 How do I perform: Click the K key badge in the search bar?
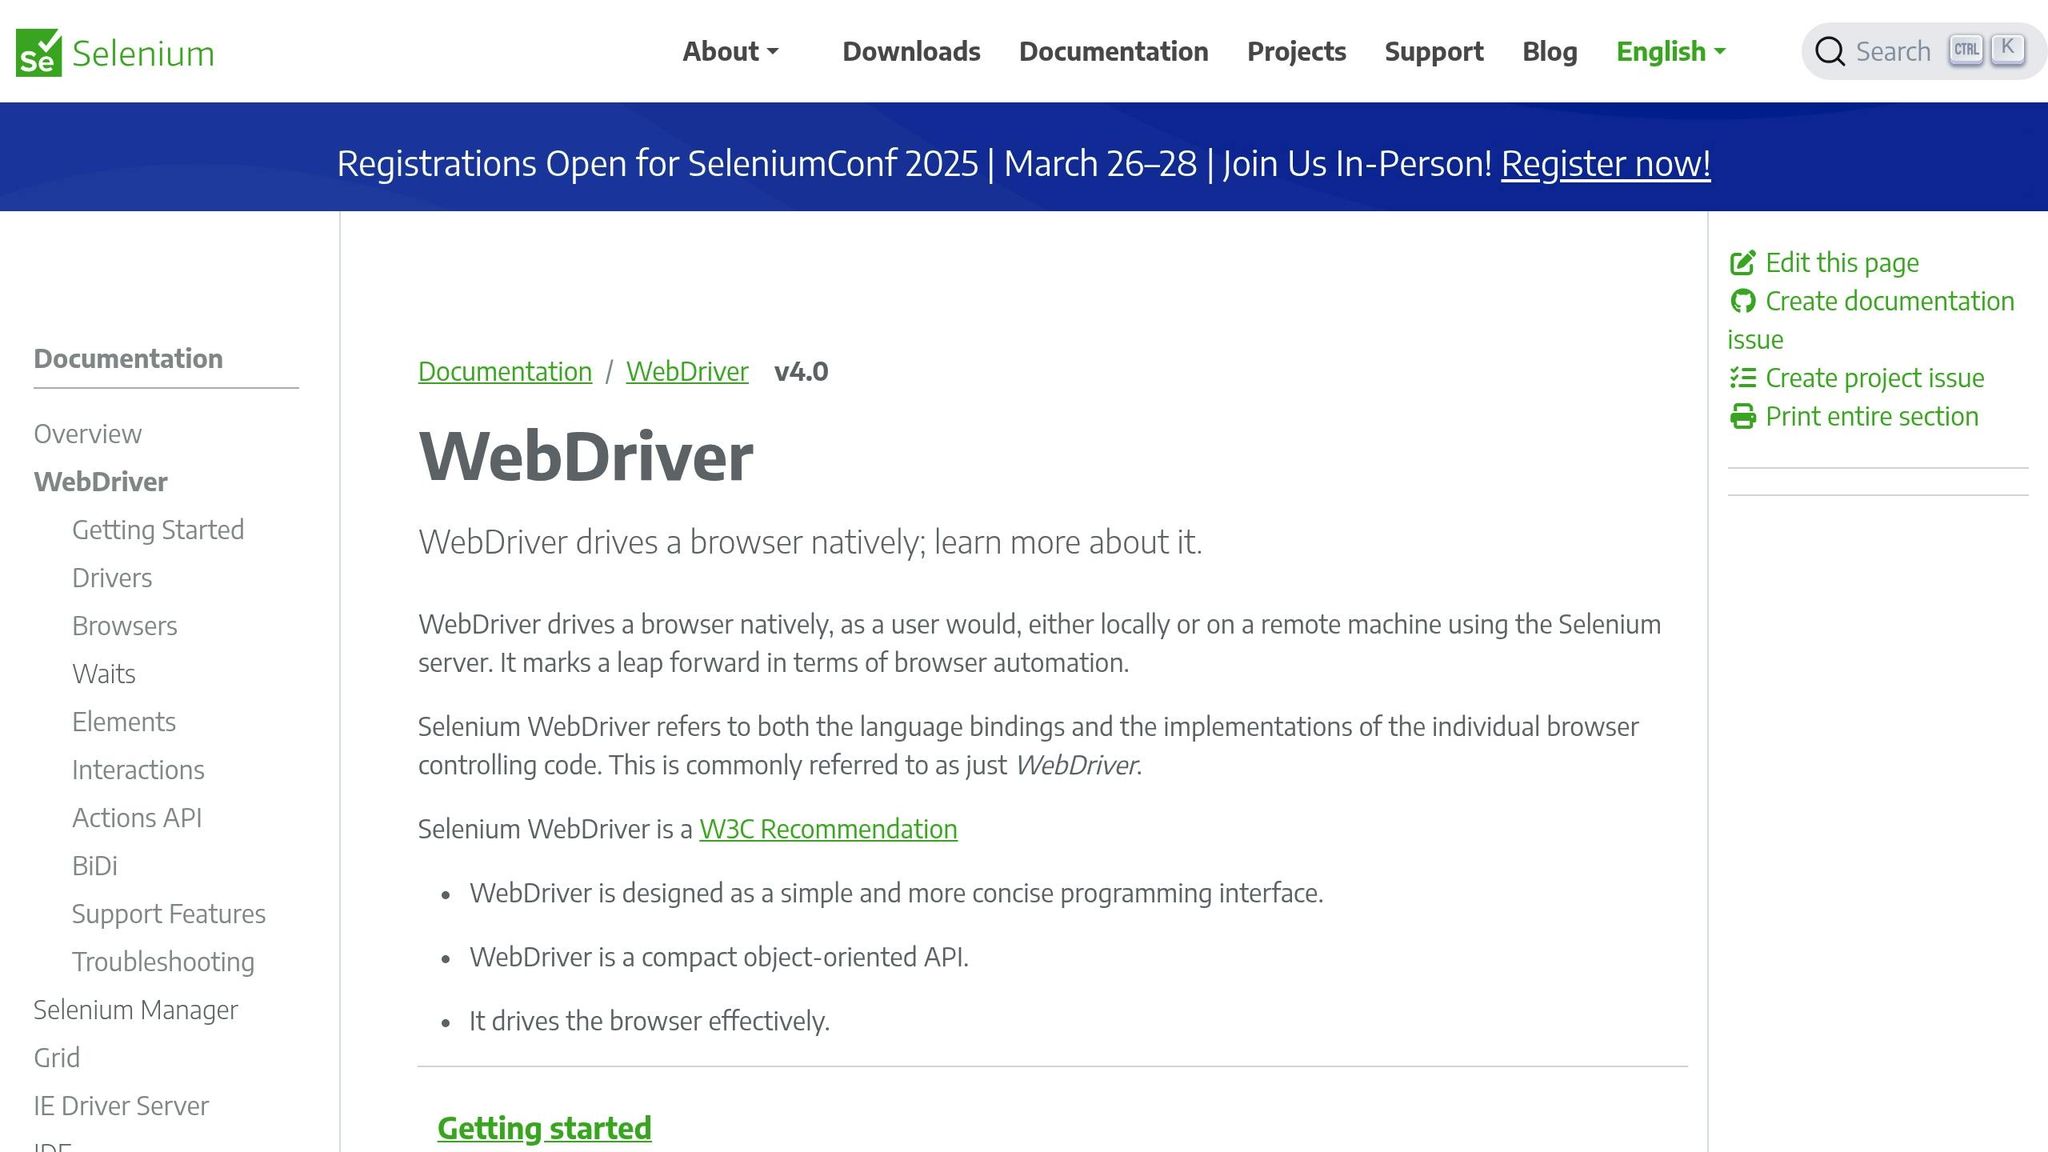(x=2009, y=47)
